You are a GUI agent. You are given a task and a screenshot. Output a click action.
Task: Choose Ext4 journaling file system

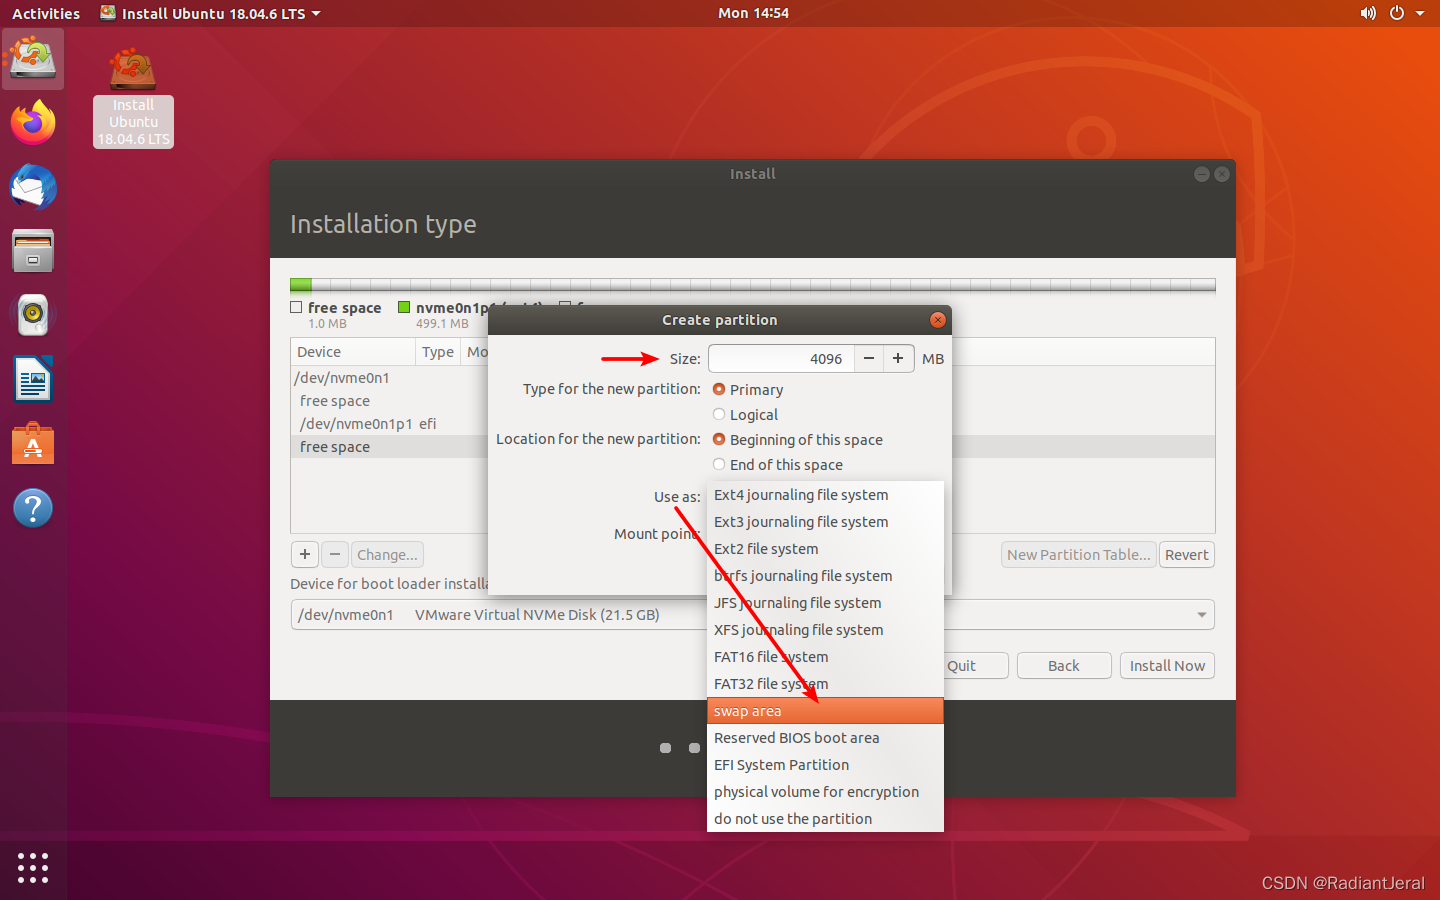(825, 495)
